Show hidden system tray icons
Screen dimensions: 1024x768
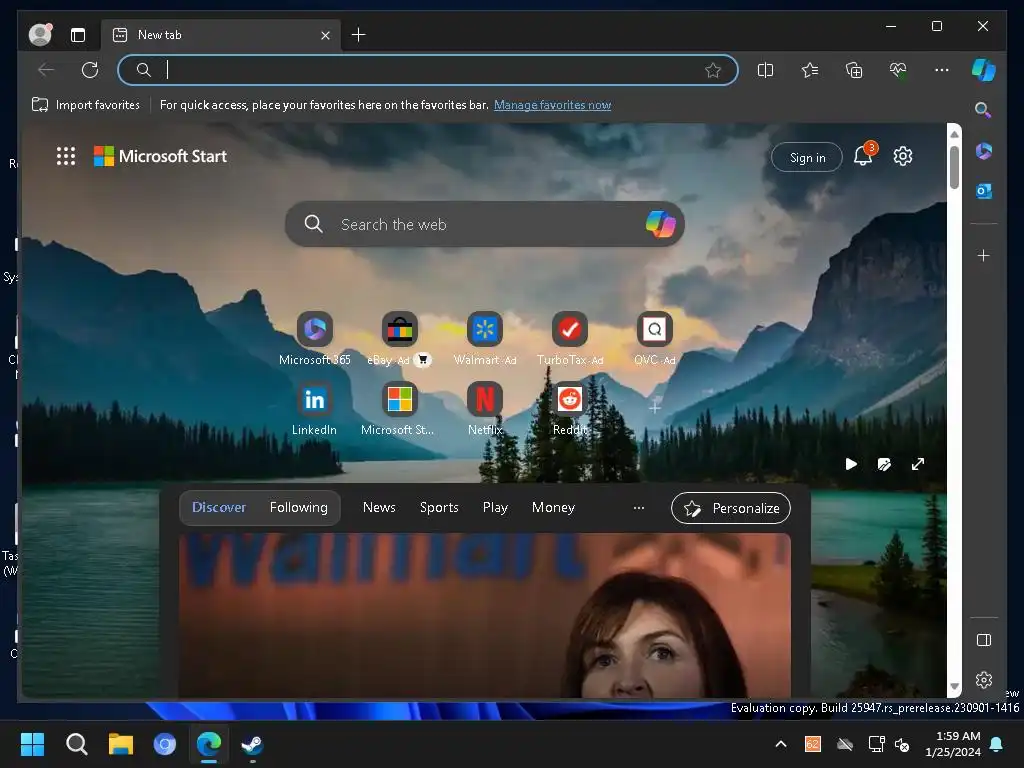[x=780, y=744]
